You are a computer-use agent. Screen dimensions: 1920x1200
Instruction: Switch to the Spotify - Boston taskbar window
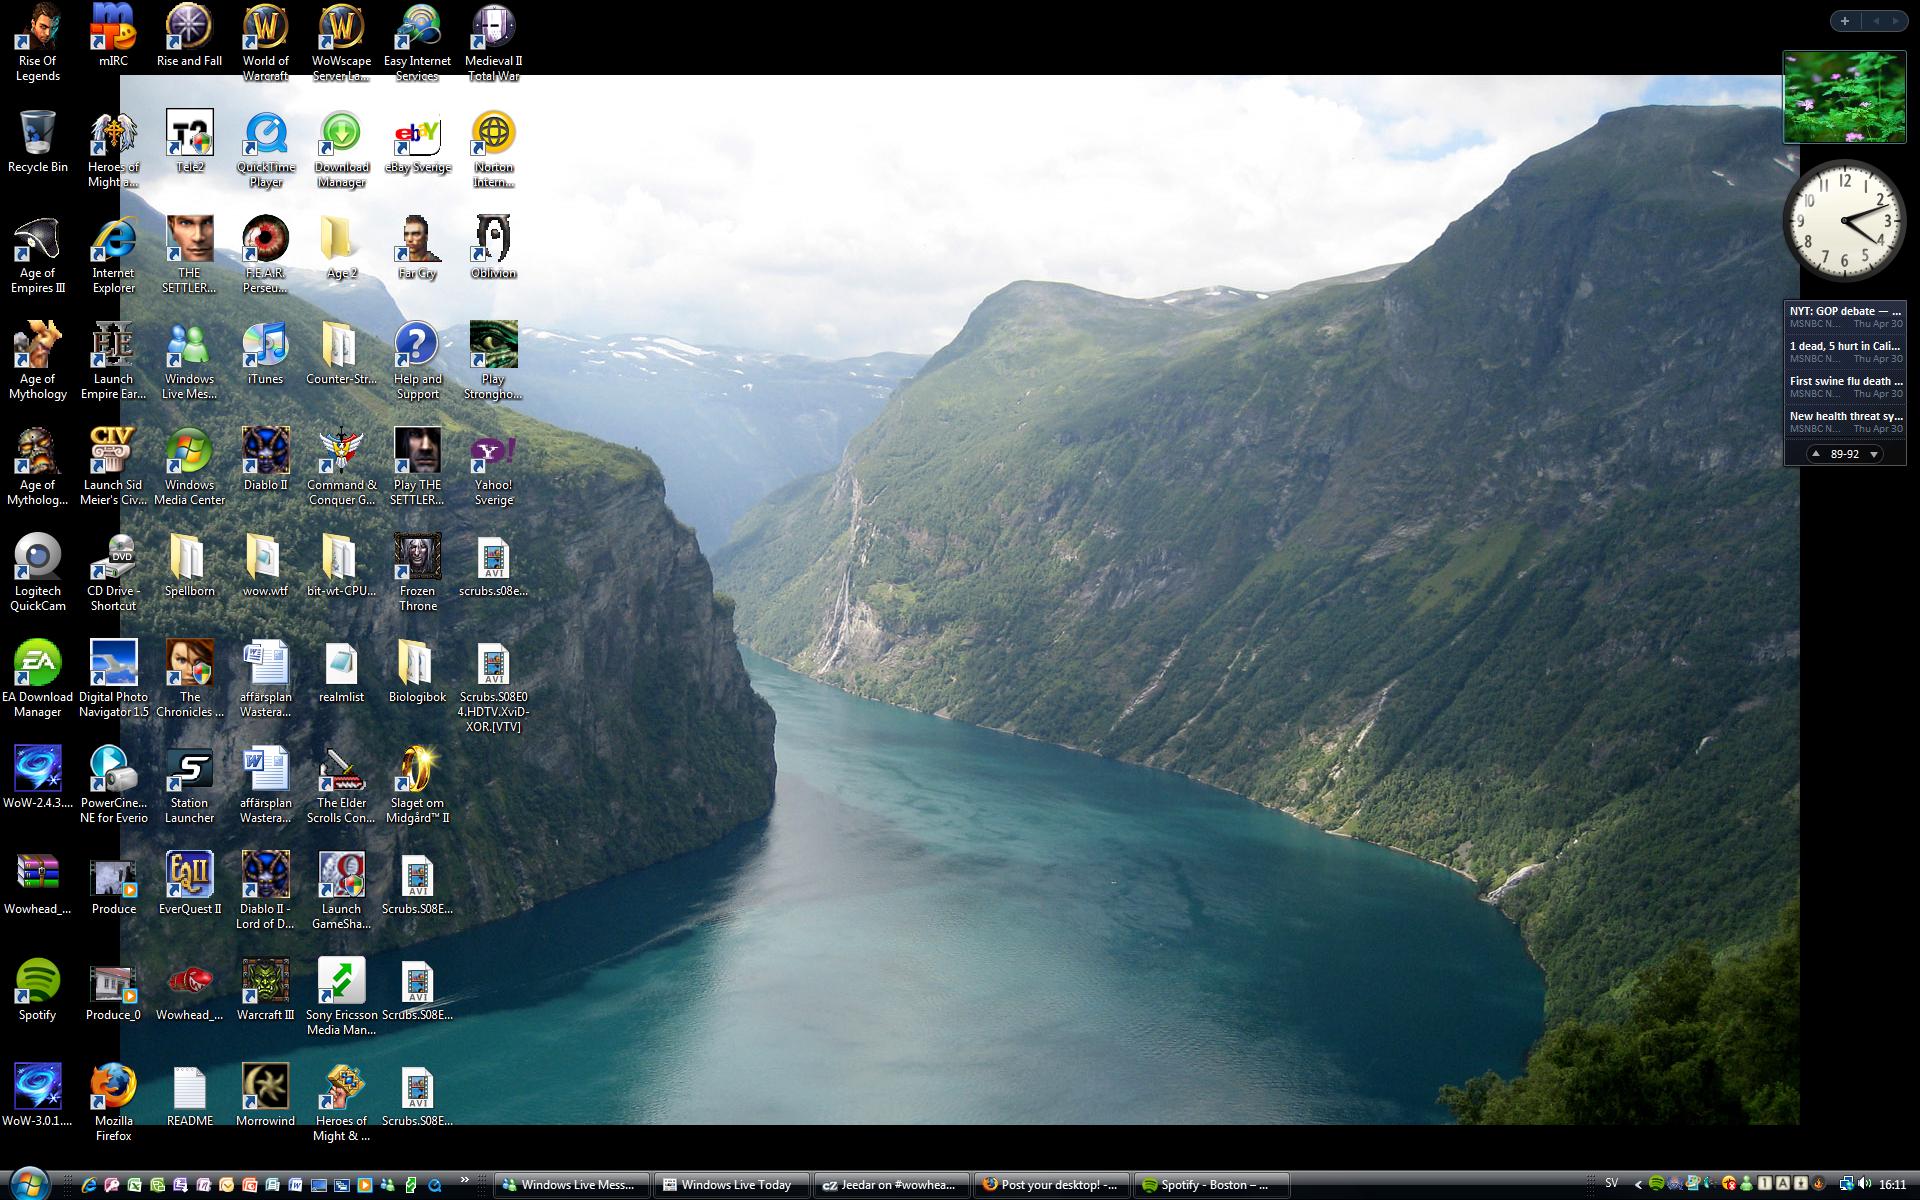pyautogui.click(x=1212, y=1185)
